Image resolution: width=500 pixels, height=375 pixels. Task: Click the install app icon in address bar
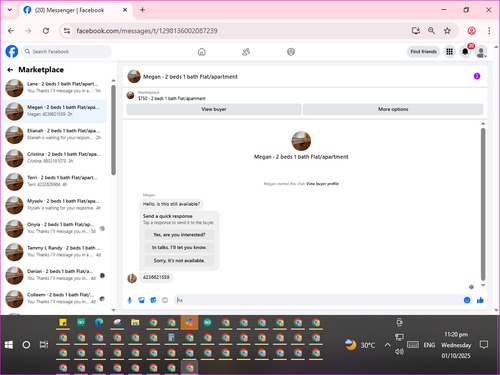(x=416, y=31)
